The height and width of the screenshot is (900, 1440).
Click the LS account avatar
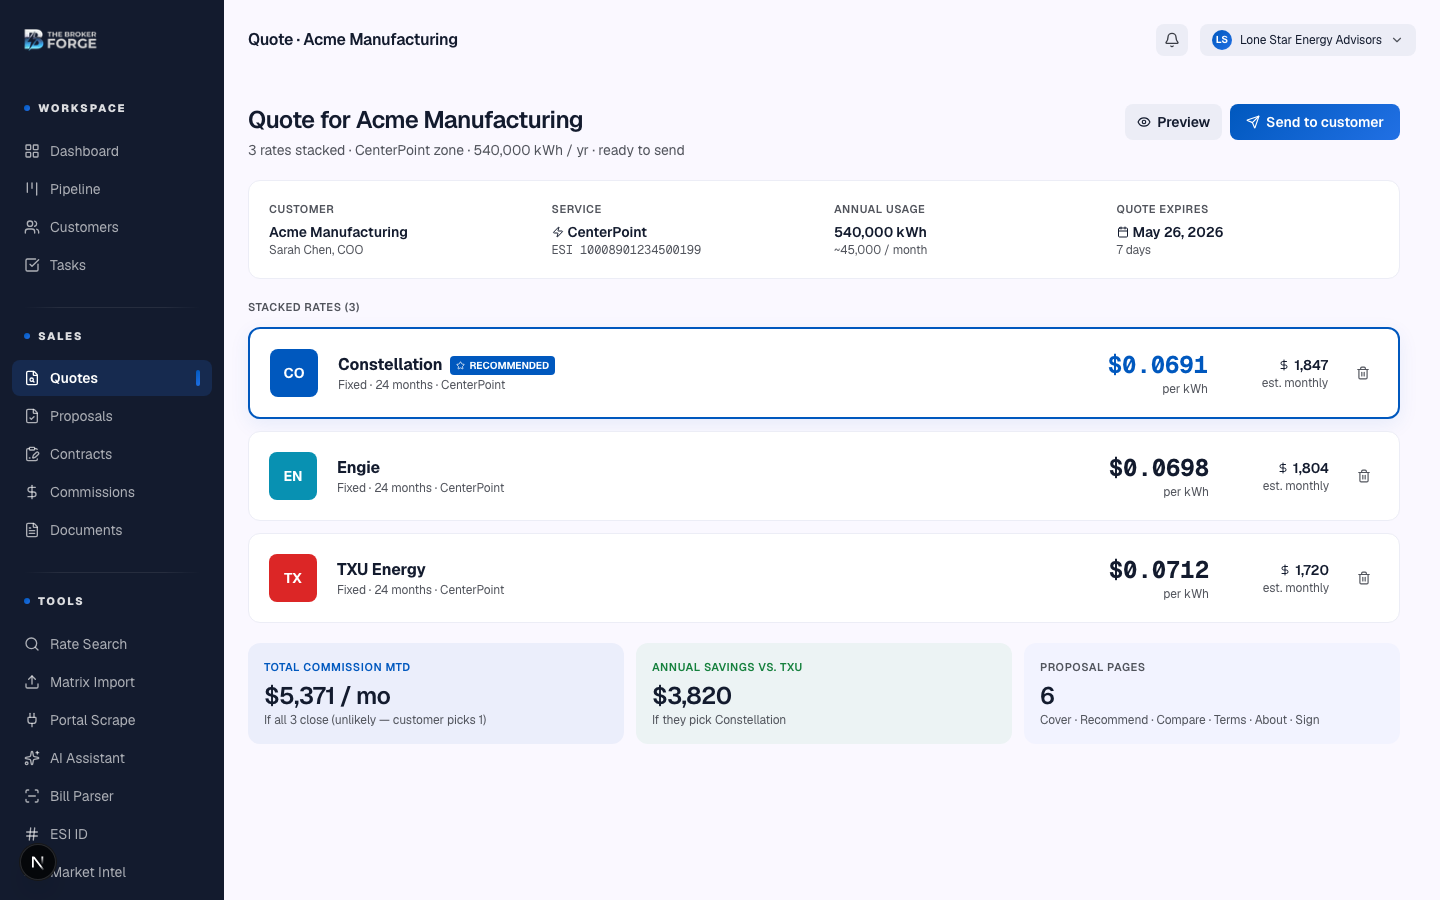click(x=1222, y=40)
